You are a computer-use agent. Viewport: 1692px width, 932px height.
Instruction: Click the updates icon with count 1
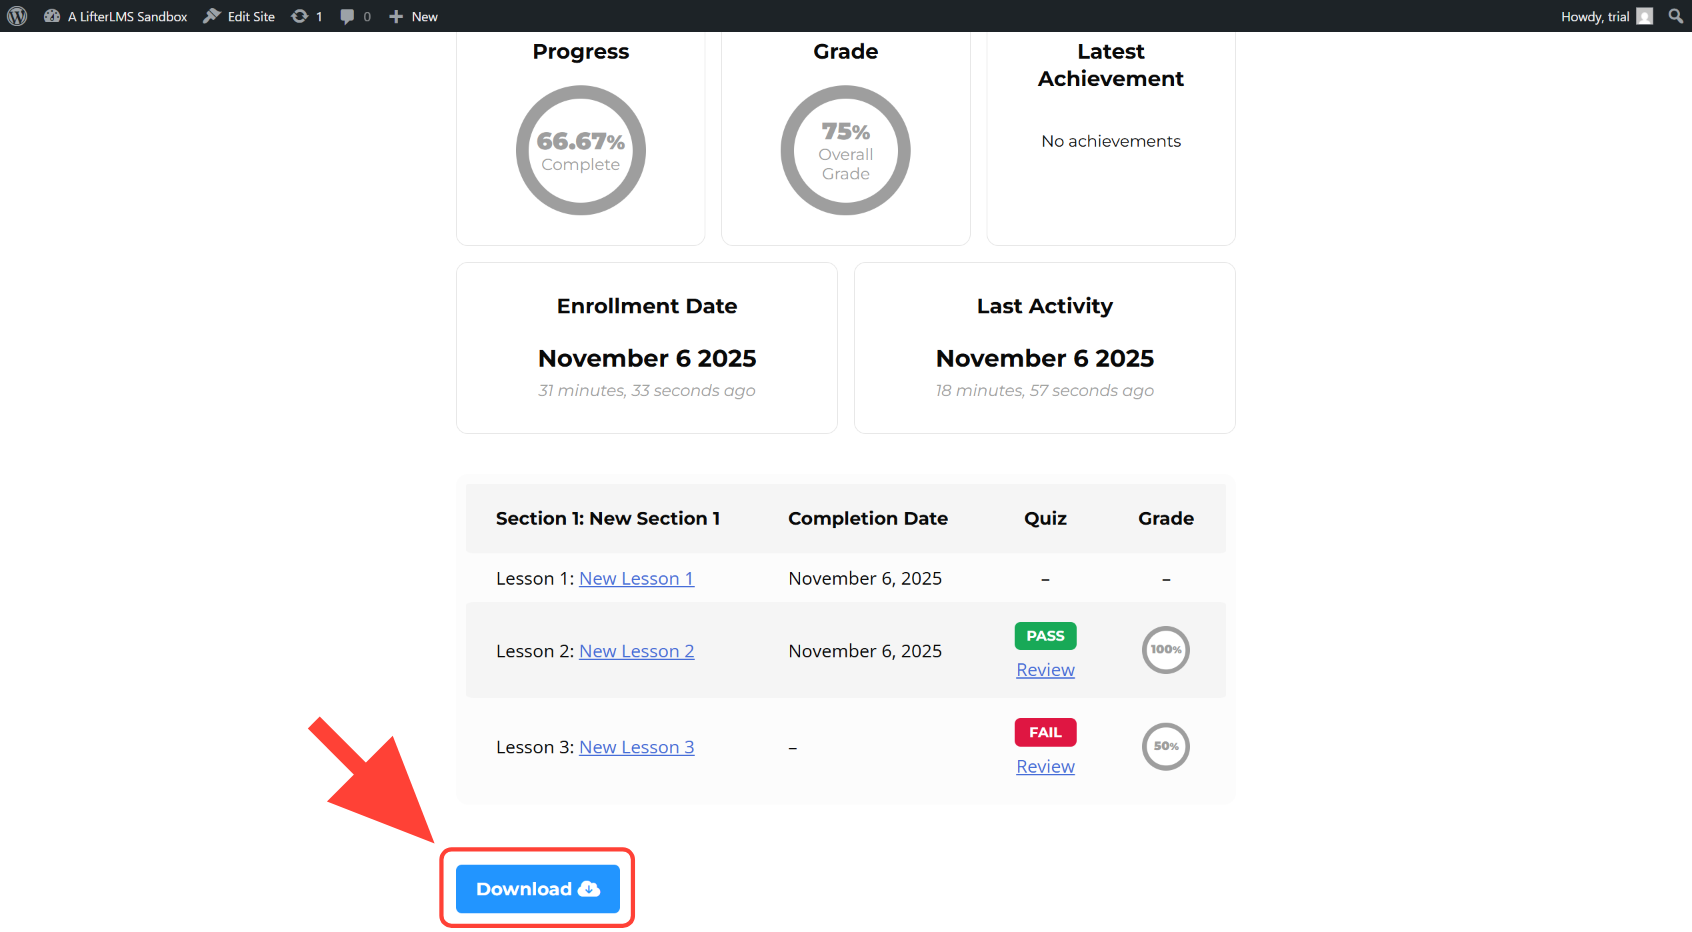coord(306,16)
